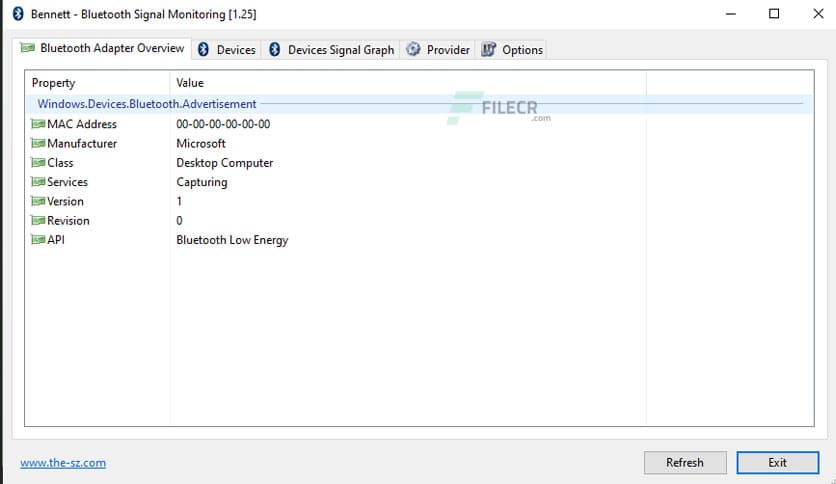The width and height of the screenshot is (836, 484).
Task: Click the Exit button
Action: coord(777,463)
